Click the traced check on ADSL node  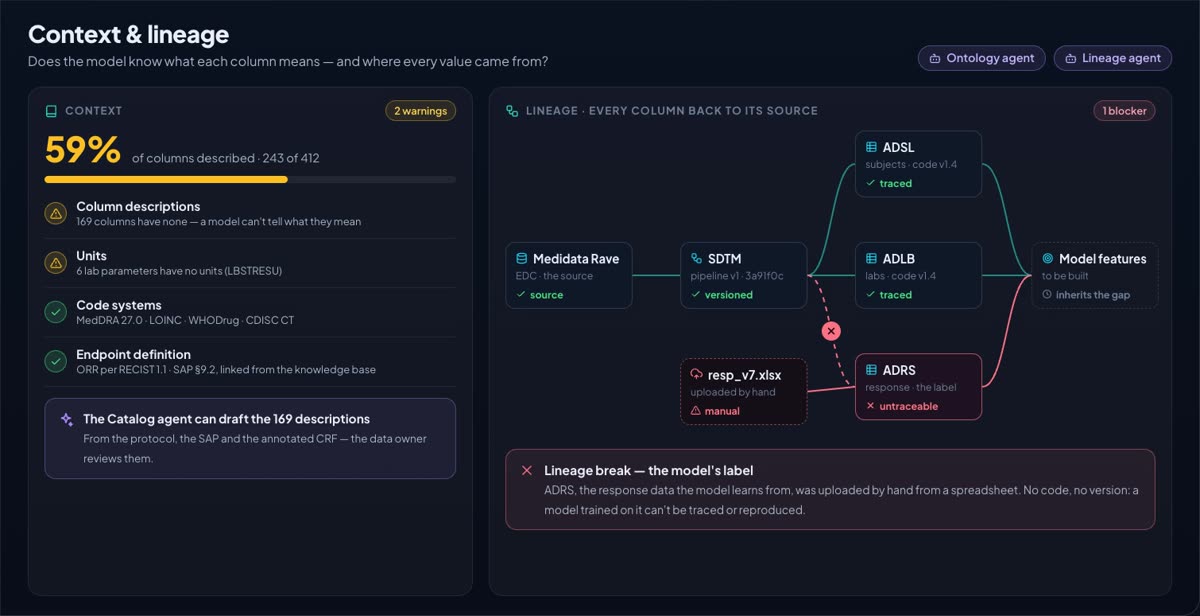click(871, 183)
